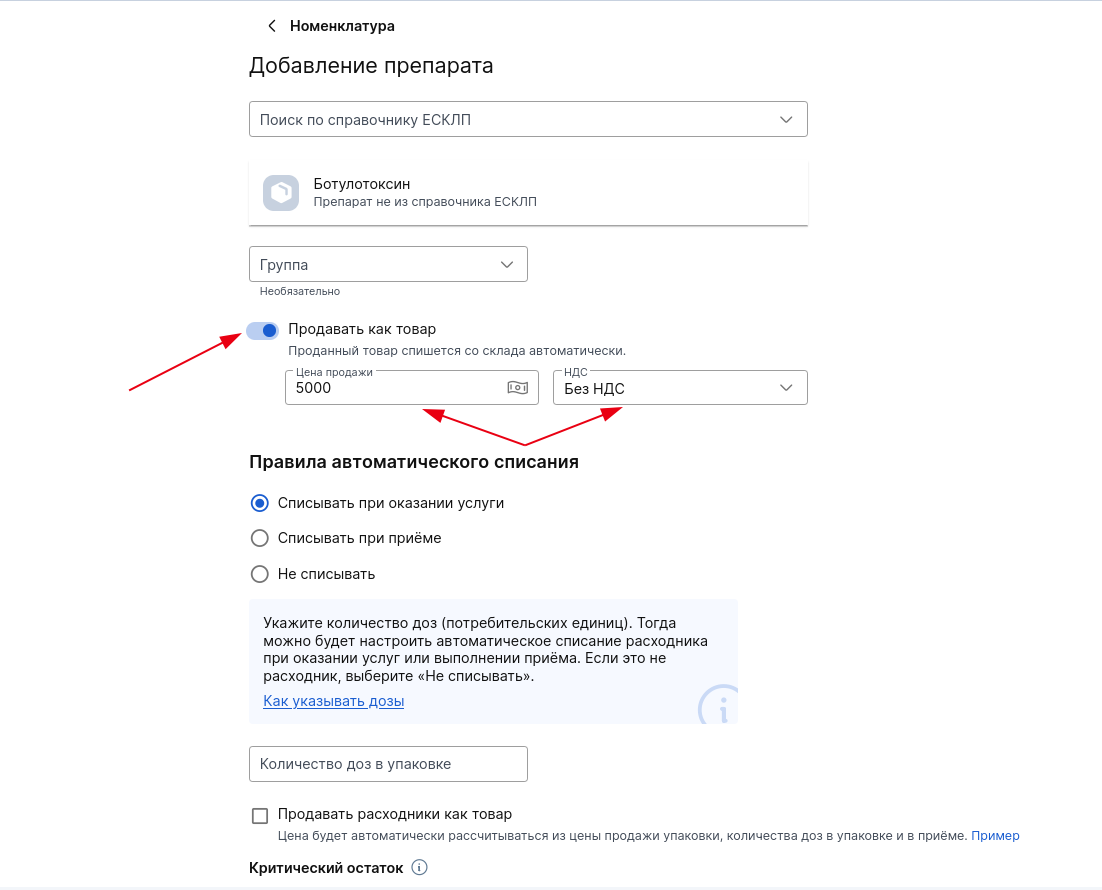The height and width of the screenshot is (890, 1102).
Task: Focus the Количество доз в упаковке field
Action: 388,764
